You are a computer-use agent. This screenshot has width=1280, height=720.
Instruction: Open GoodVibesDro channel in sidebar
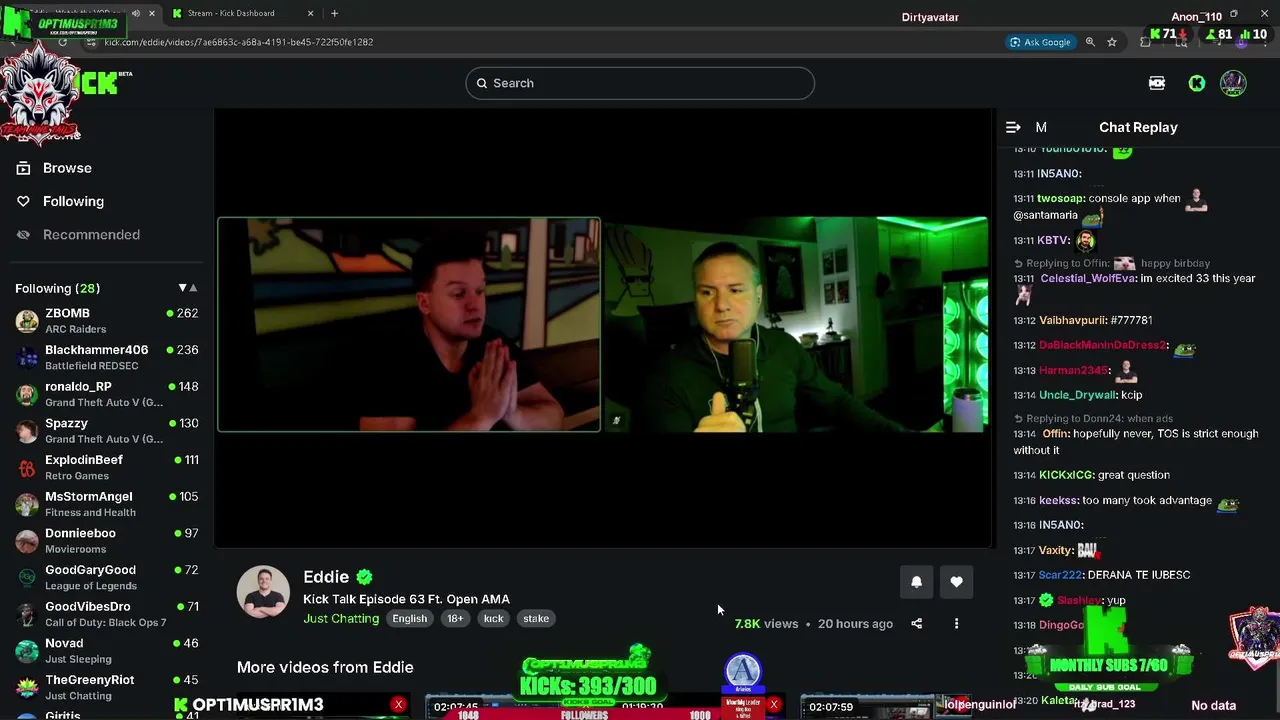pyautogui.click(x=106, y=614)
